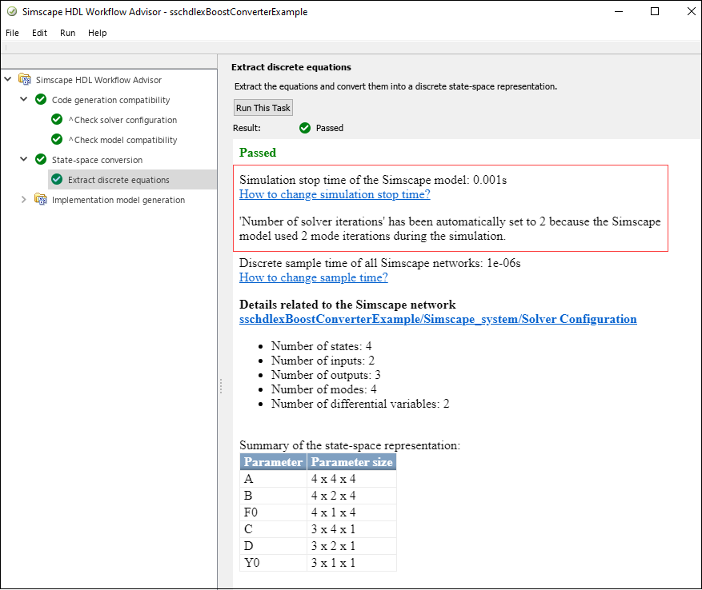This screenshot has width=702, height=590.
Task: Click the Simscape HDL Workflow Advisor folder icon
Action: [25, 79]
